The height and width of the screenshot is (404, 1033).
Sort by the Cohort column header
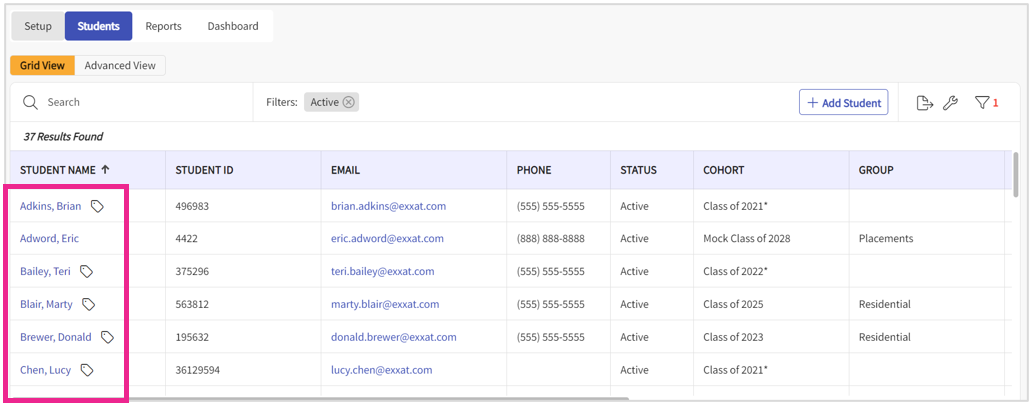coord(723,170)
